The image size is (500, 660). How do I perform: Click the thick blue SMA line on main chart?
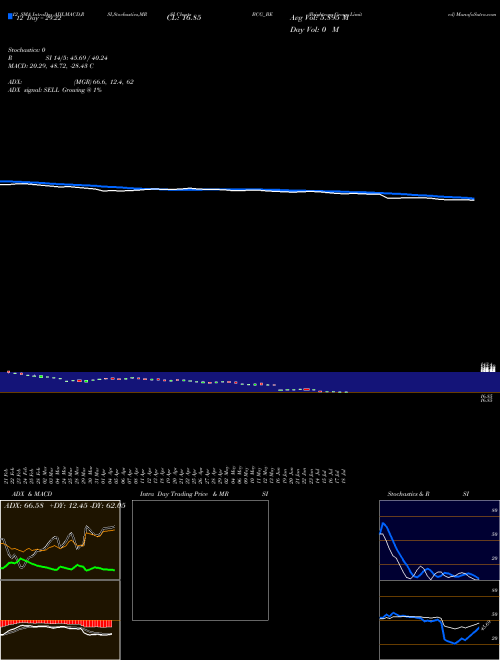(237, 189)
